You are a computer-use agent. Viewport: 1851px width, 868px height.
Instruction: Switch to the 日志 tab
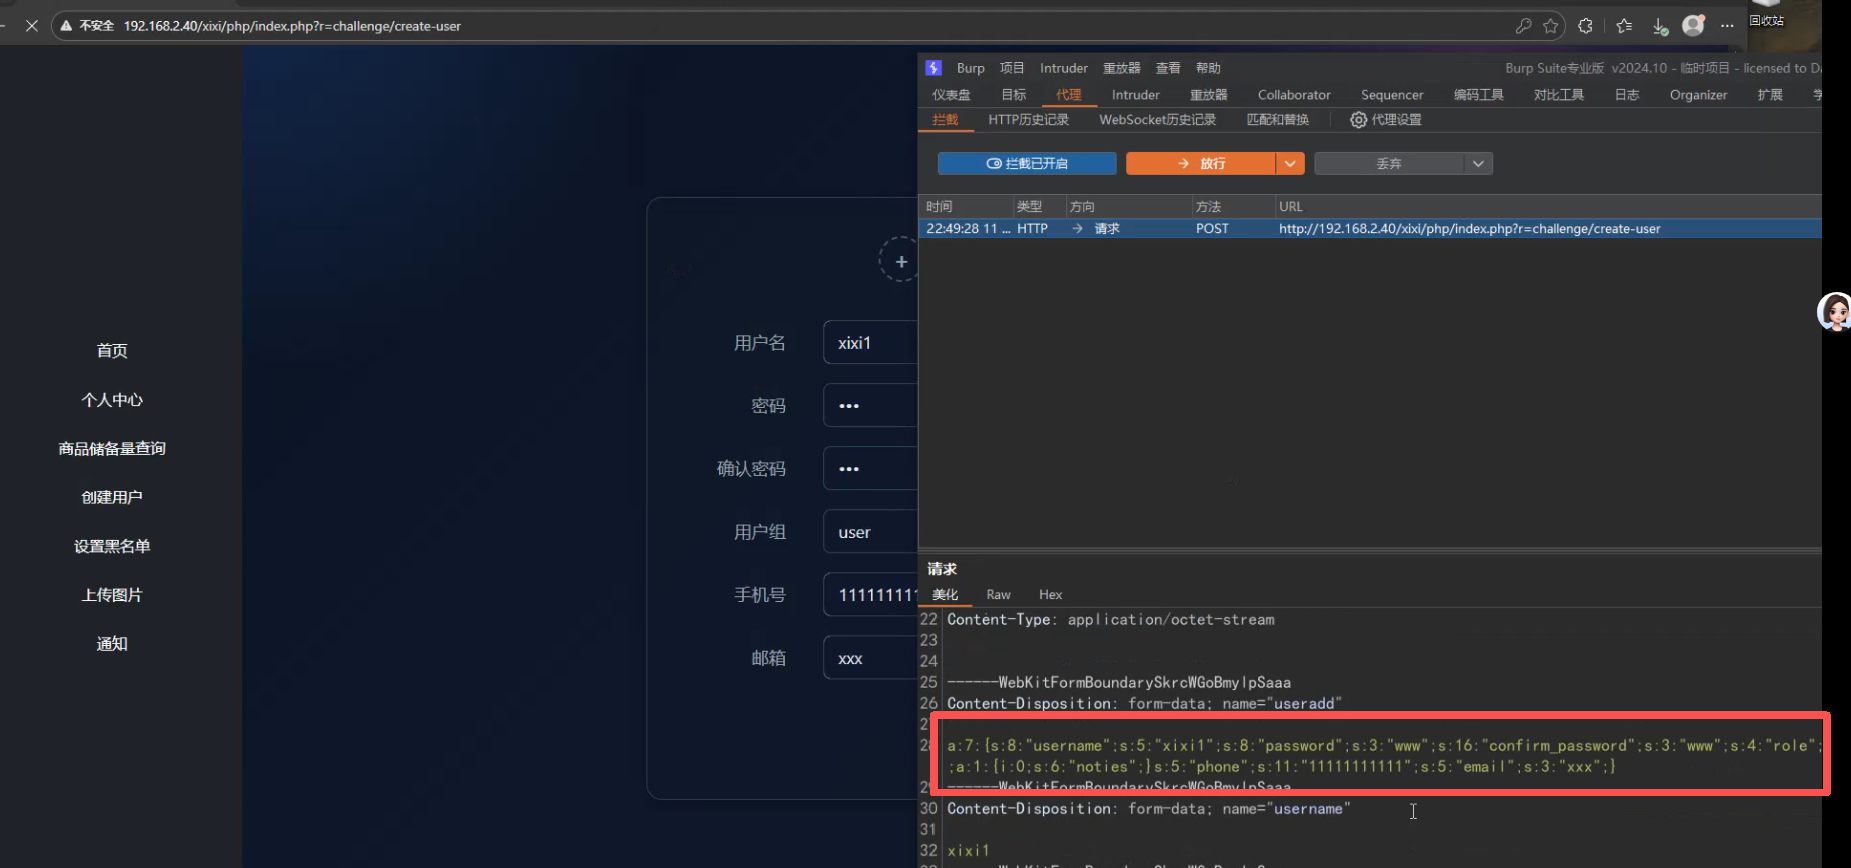pos(1627,95)
